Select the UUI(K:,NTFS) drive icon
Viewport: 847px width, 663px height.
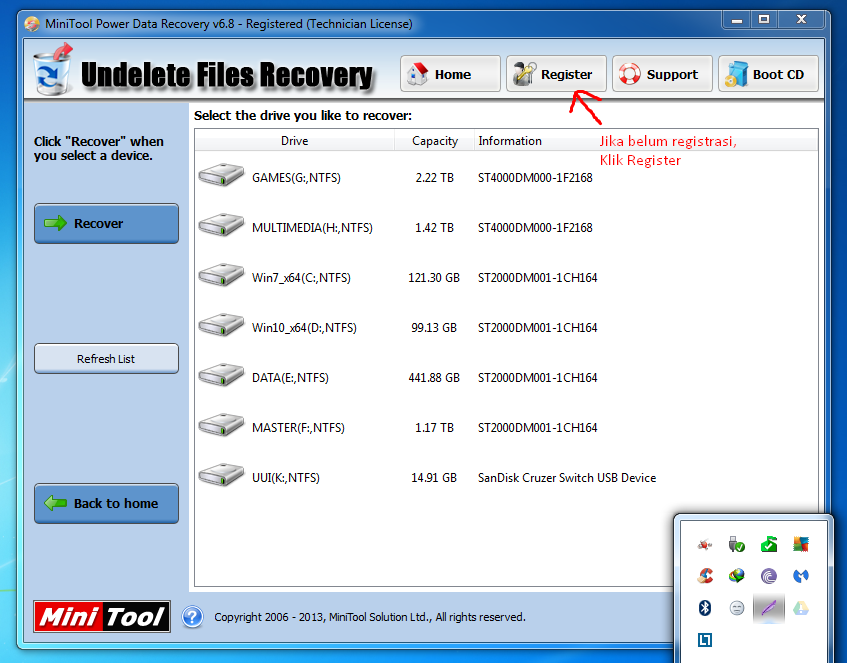point(220,476)
